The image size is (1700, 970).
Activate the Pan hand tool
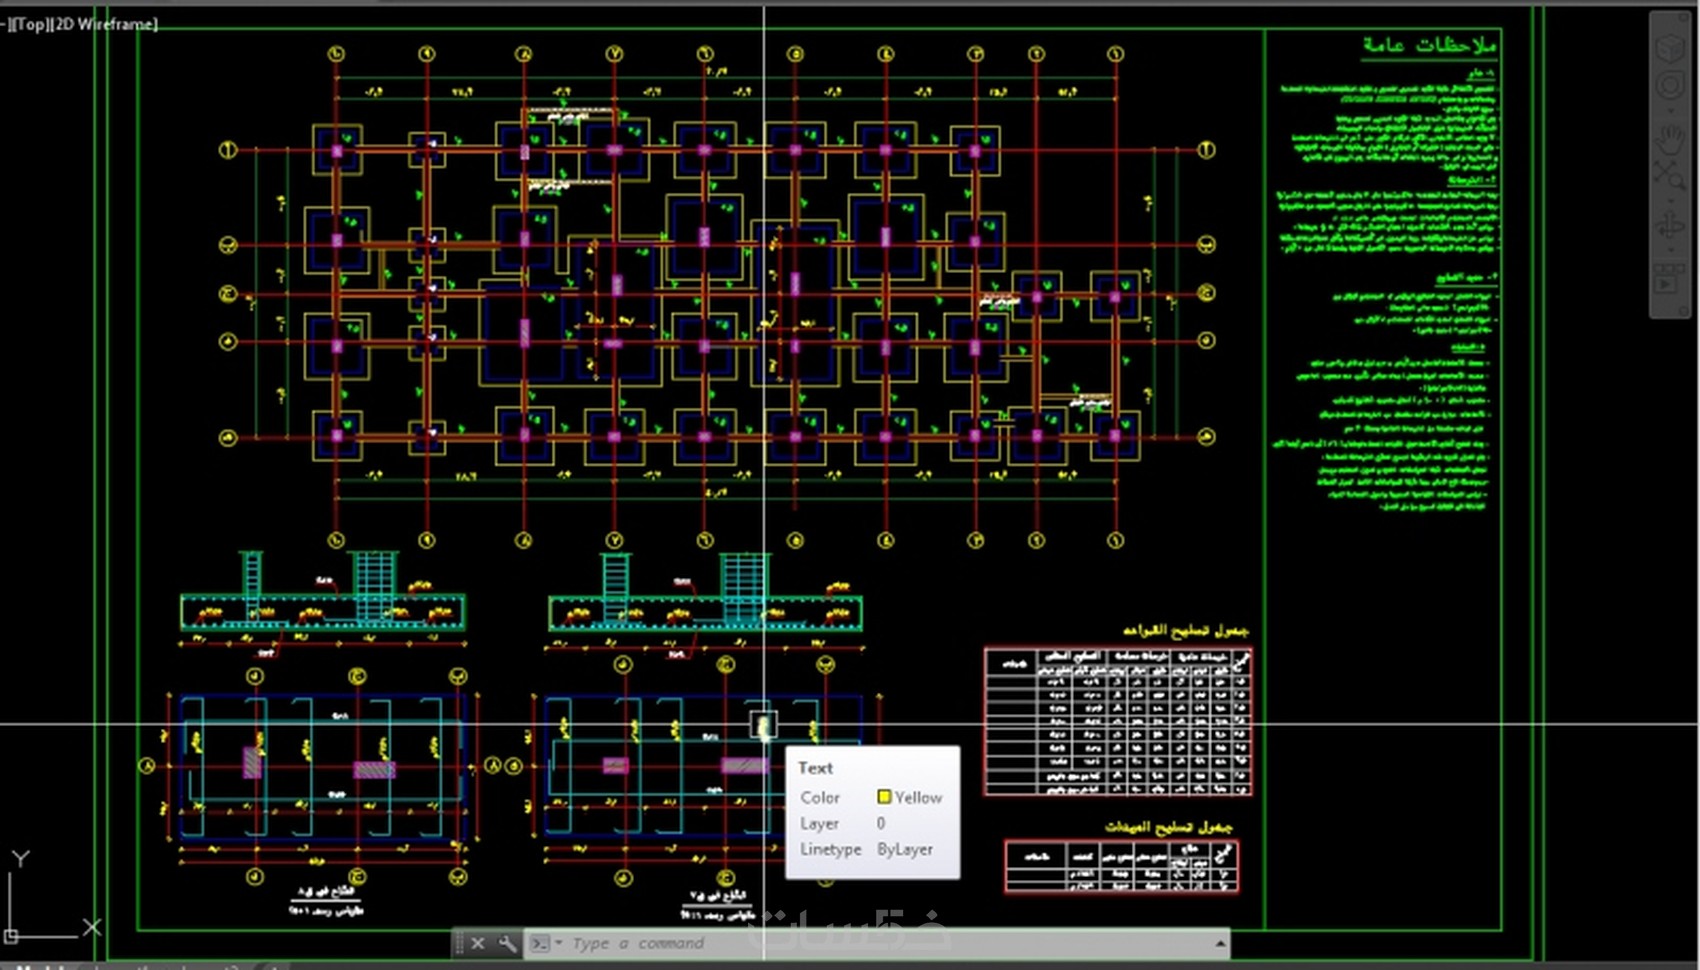(1670, 140)
